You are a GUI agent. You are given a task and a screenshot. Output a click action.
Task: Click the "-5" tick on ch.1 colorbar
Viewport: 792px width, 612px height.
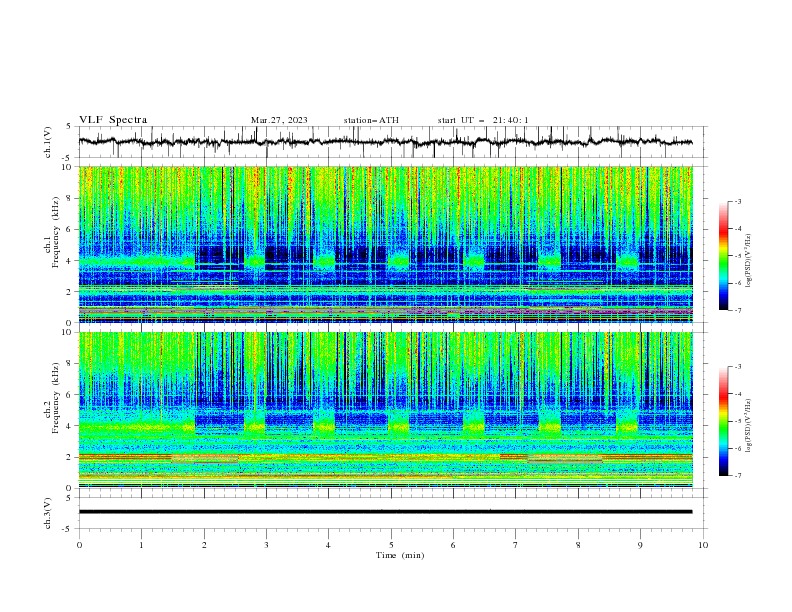point(738,256)
